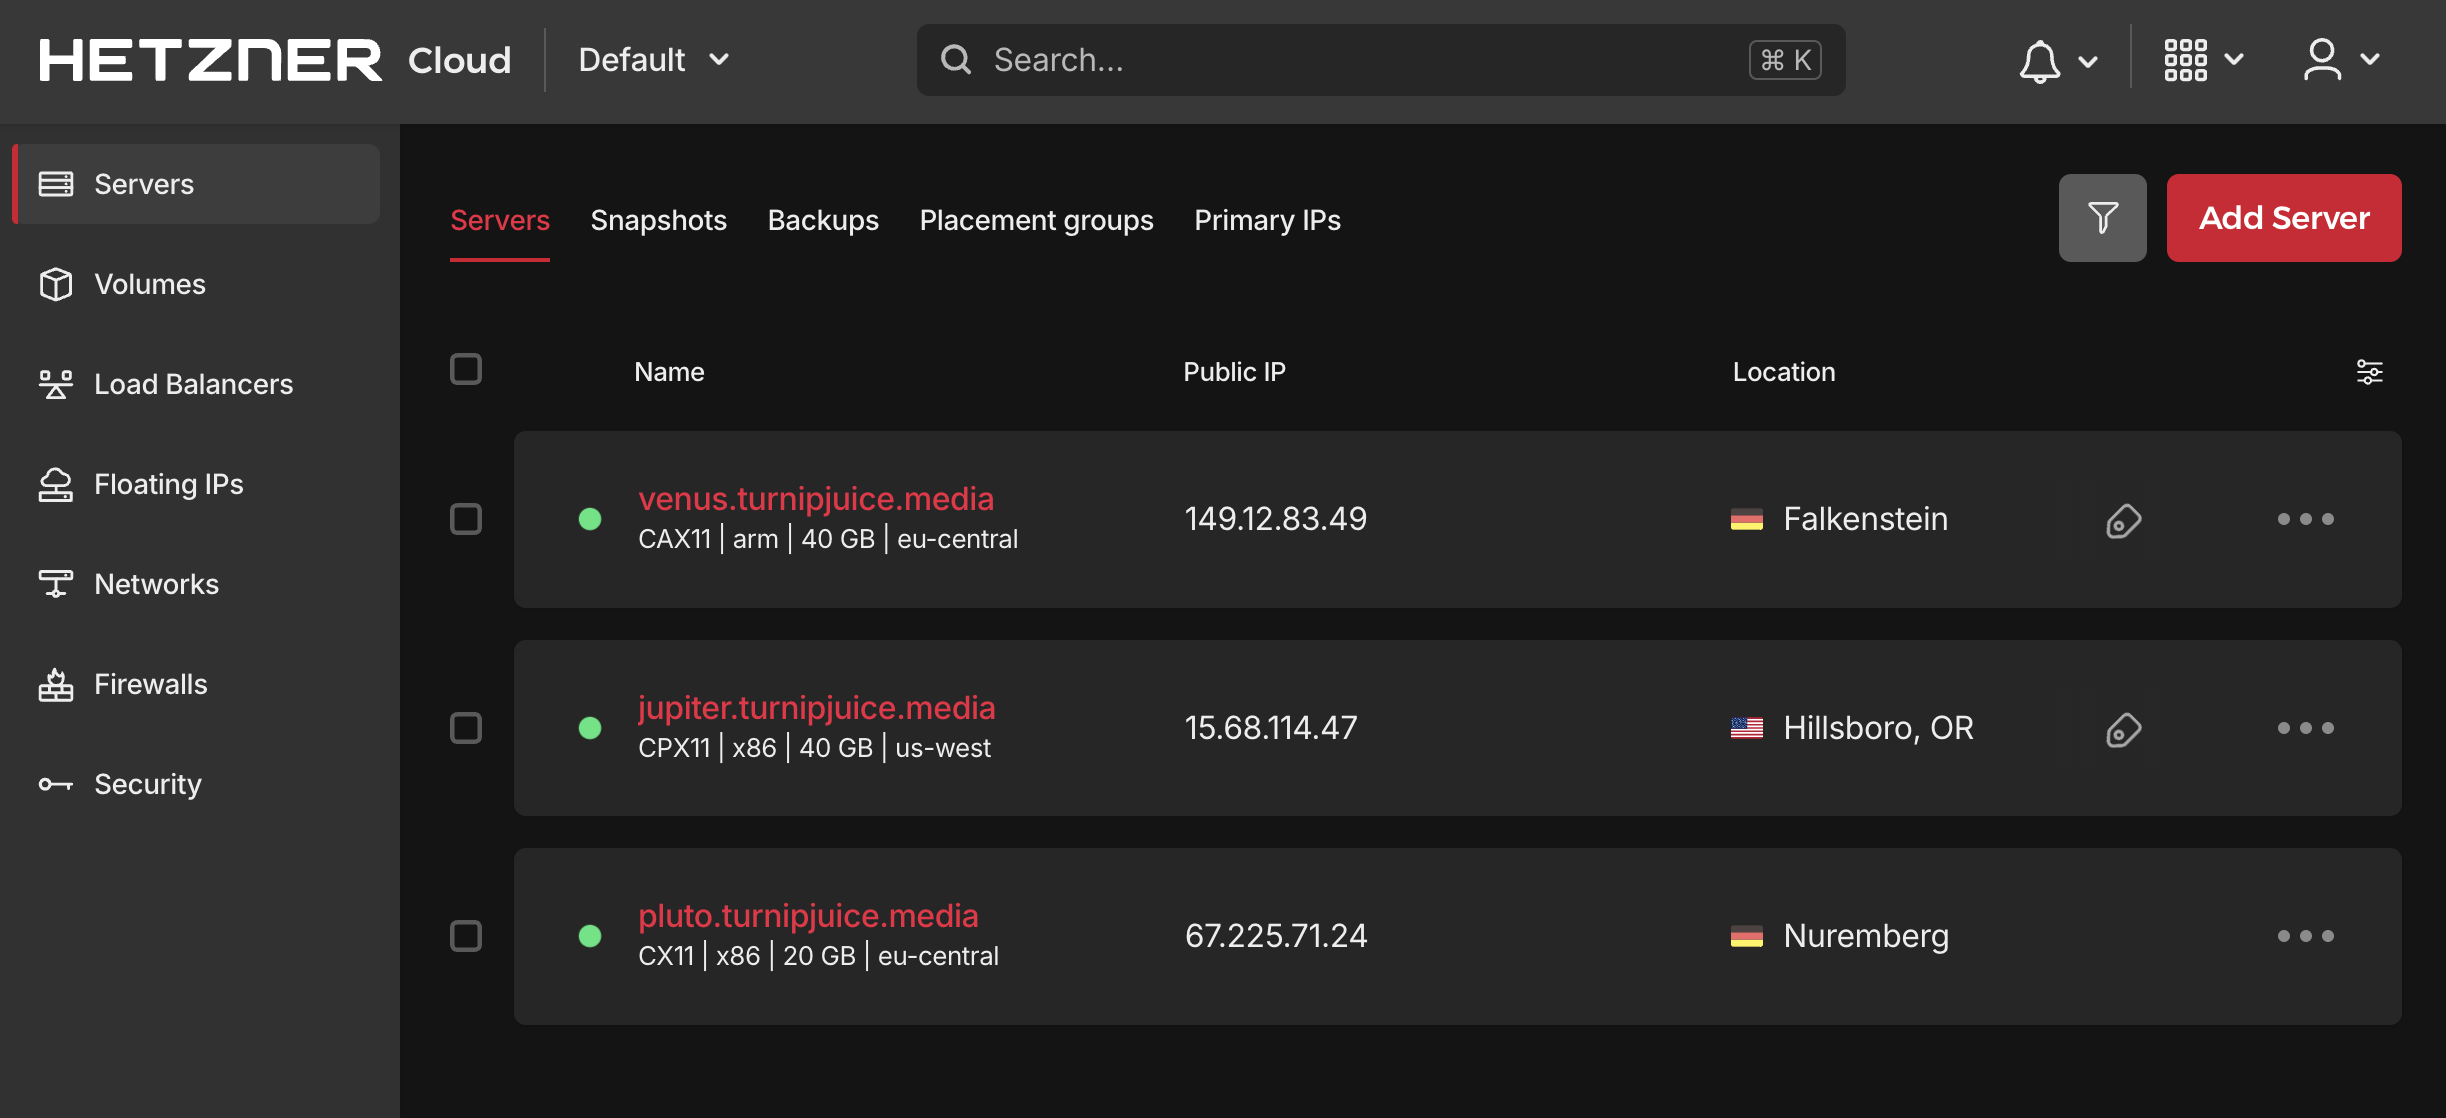Expand the Default project dropdown

[x=652, y=59]
